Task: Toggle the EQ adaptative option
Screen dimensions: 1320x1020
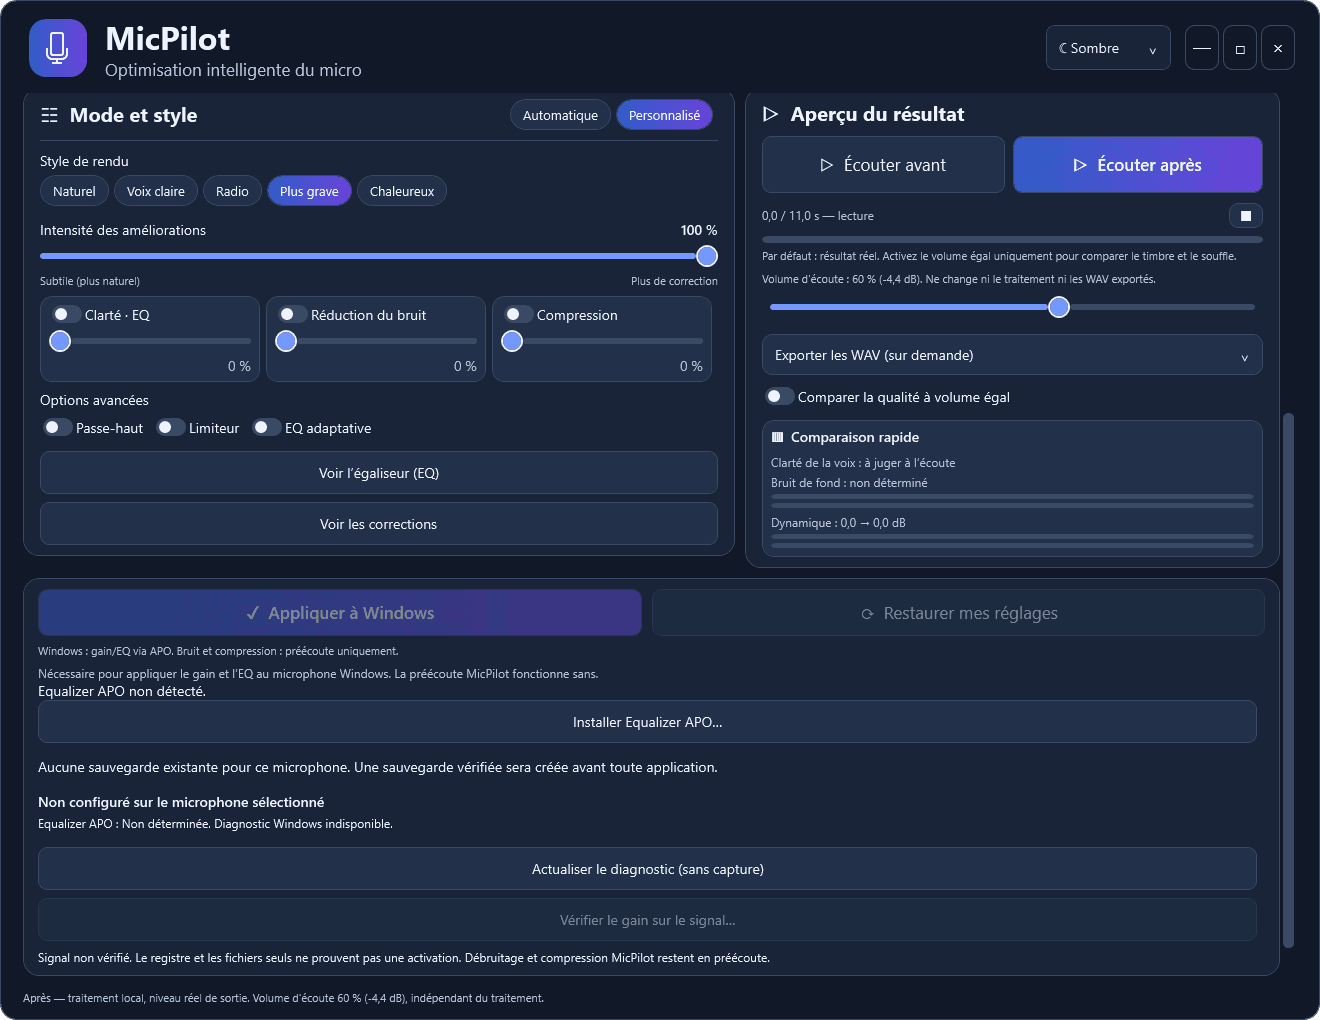Action: [x=267, y=427]
